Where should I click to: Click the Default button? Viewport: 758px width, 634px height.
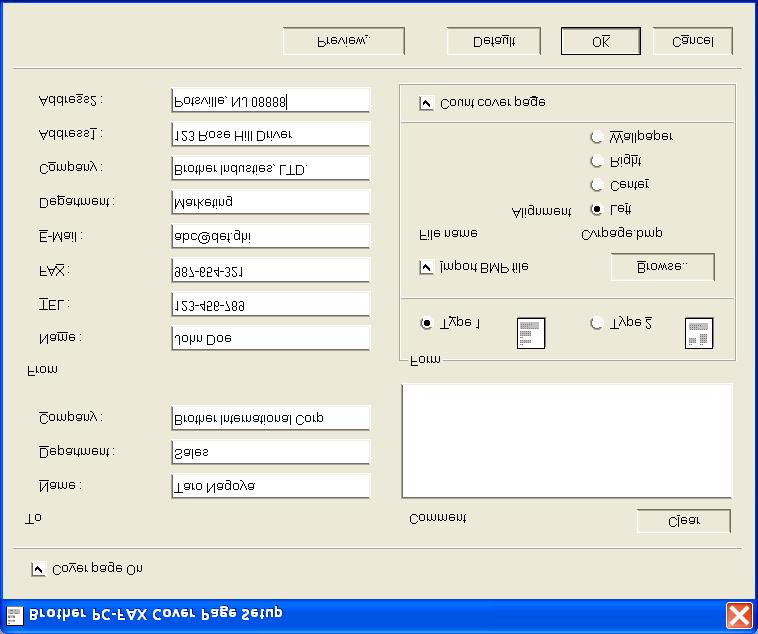(494, 41)
